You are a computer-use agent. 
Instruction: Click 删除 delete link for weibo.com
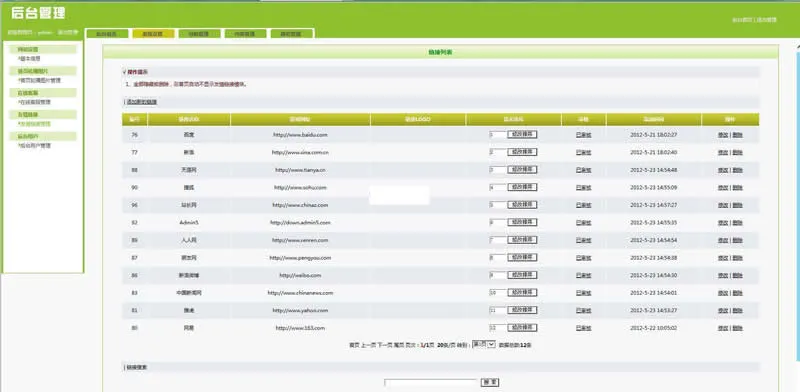click(x=738, y=275)
